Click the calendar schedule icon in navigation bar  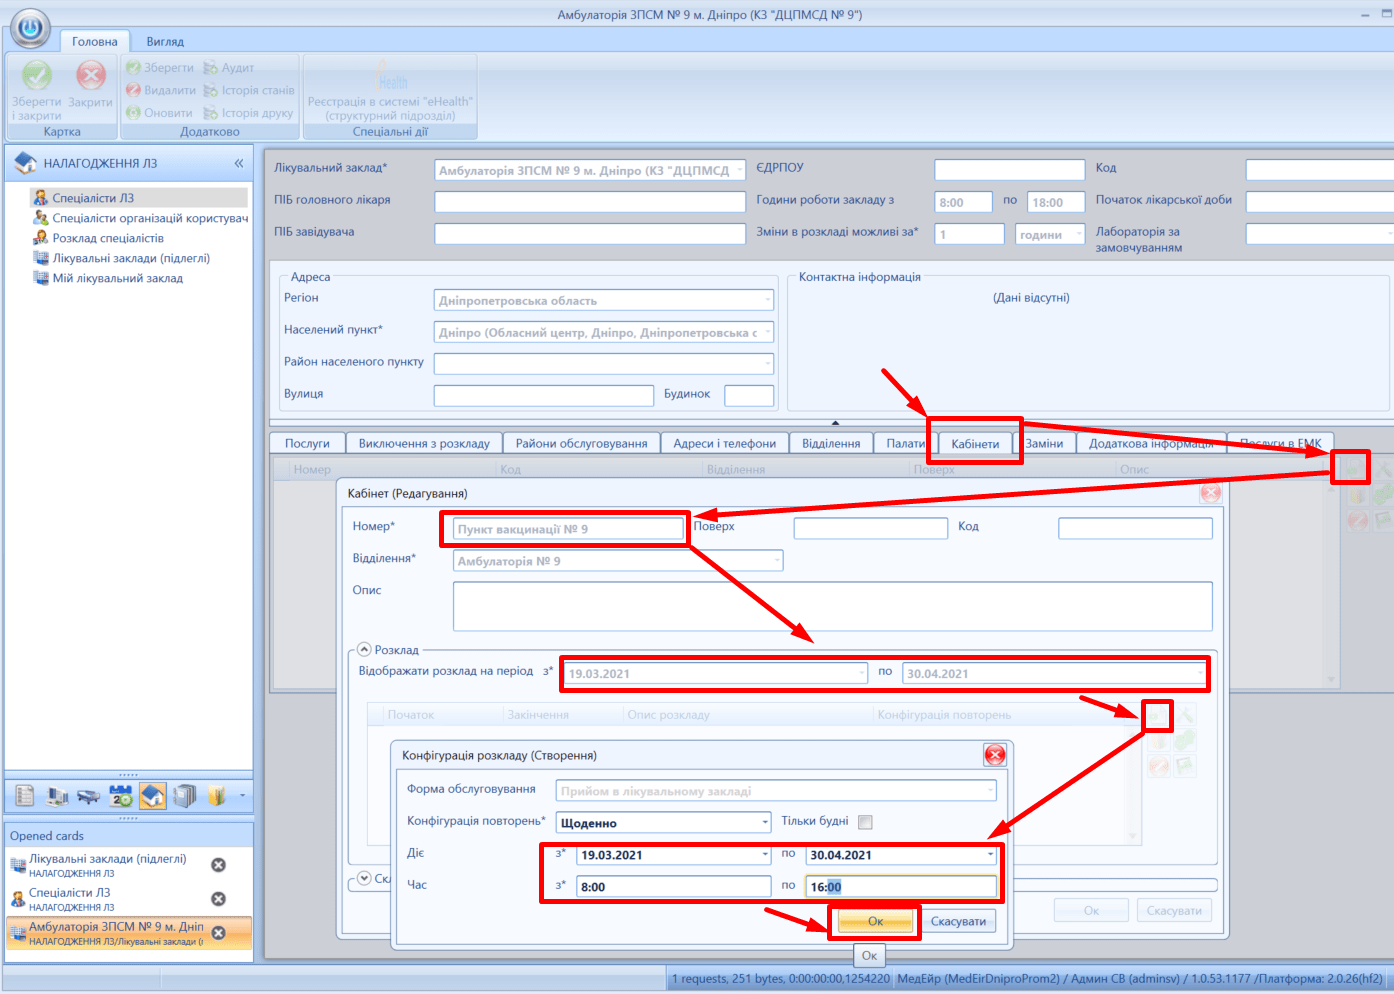pyautogui.click(x=121, y=796)
